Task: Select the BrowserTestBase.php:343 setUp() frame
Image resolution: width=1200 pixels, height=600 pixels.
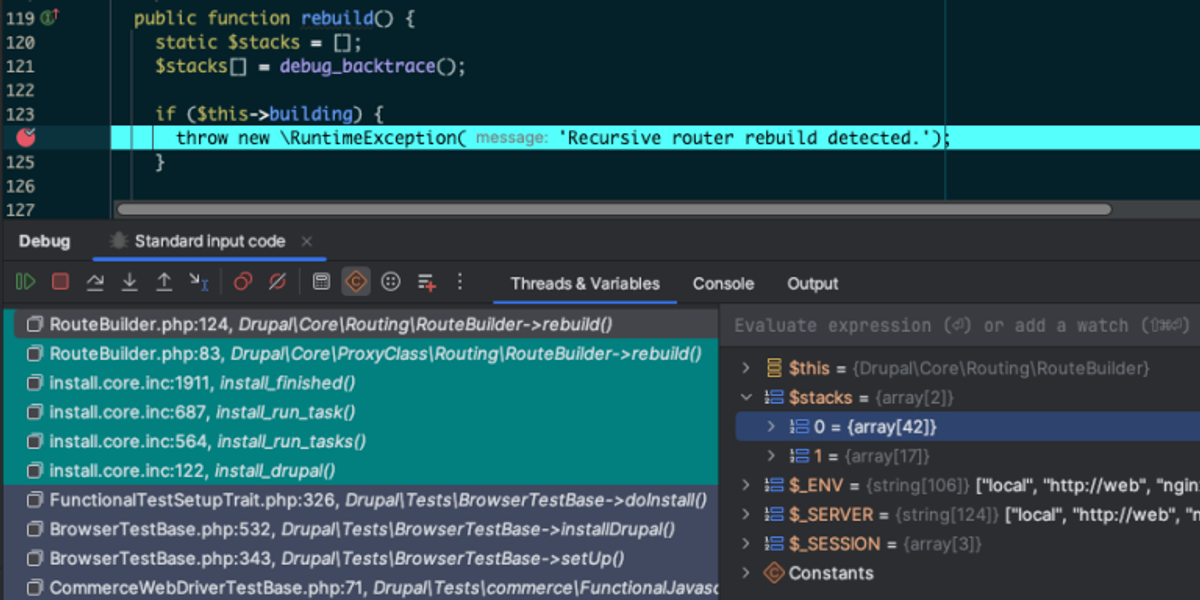Action: [x=360, y=558]
